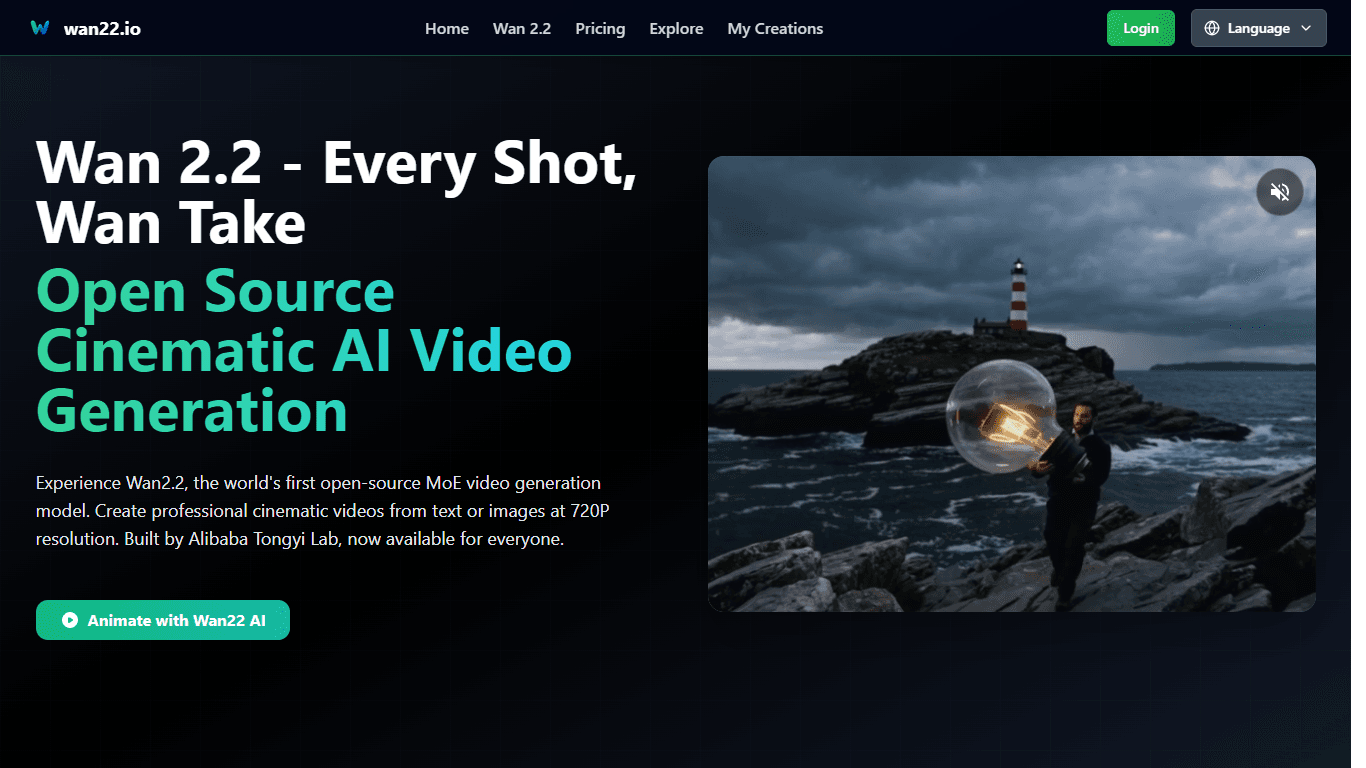Open the Wan 2.2 nav item
This screenshot has width=1366, height=768.
[522, 29]
